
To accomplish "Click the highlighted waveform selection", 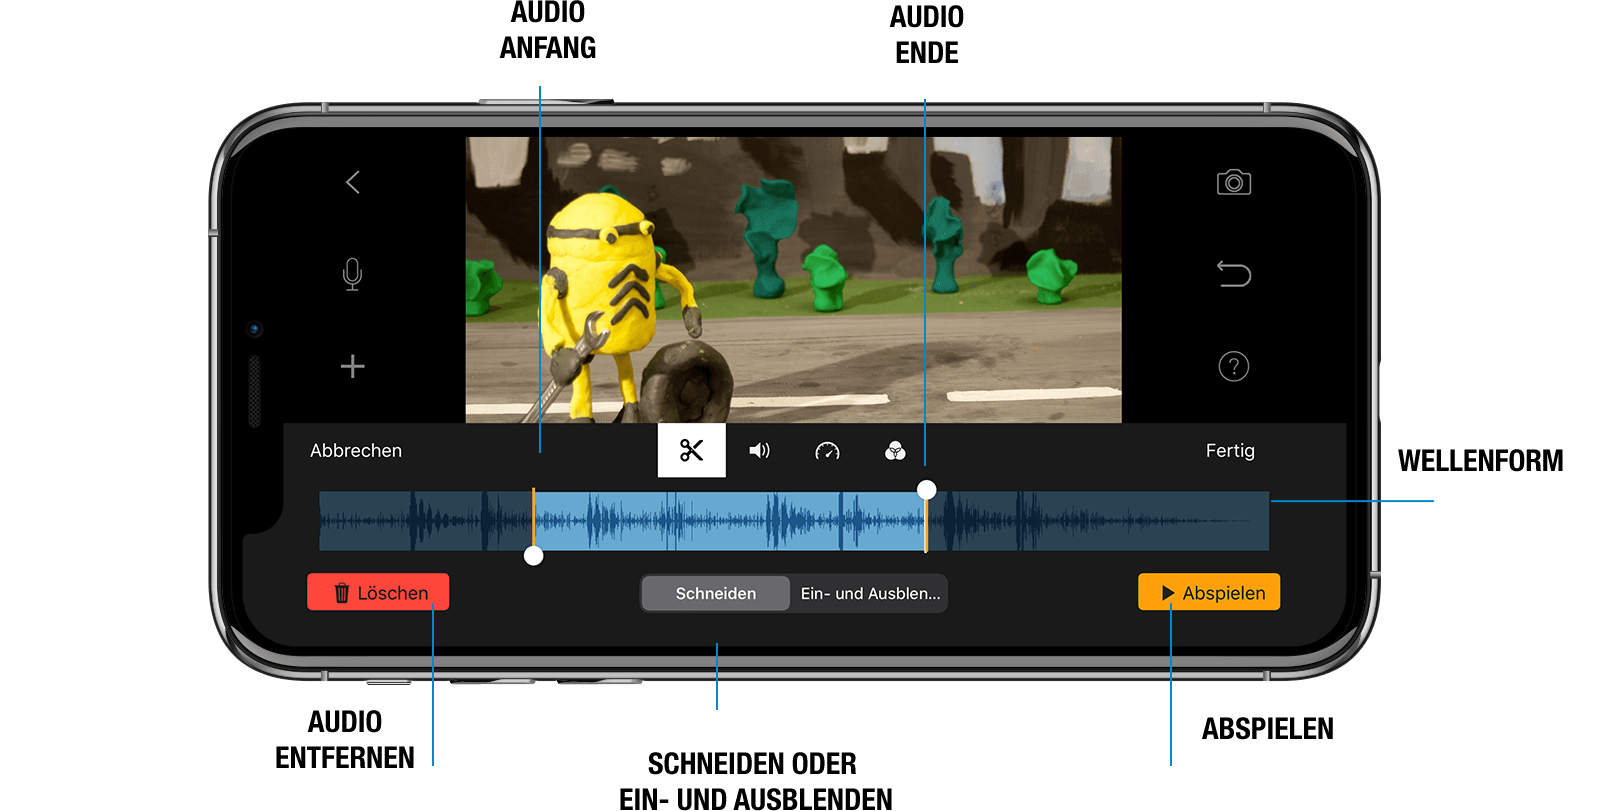I will pyautogui.click(x=730, y=521).
